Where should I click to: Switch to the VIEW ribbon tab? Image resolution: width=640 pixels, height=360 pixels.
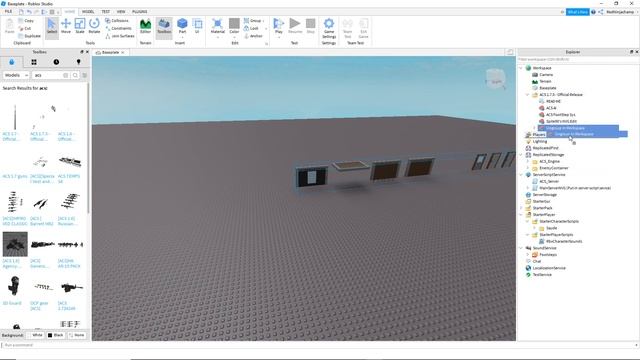pyautogui.click(x=121, y=12)
